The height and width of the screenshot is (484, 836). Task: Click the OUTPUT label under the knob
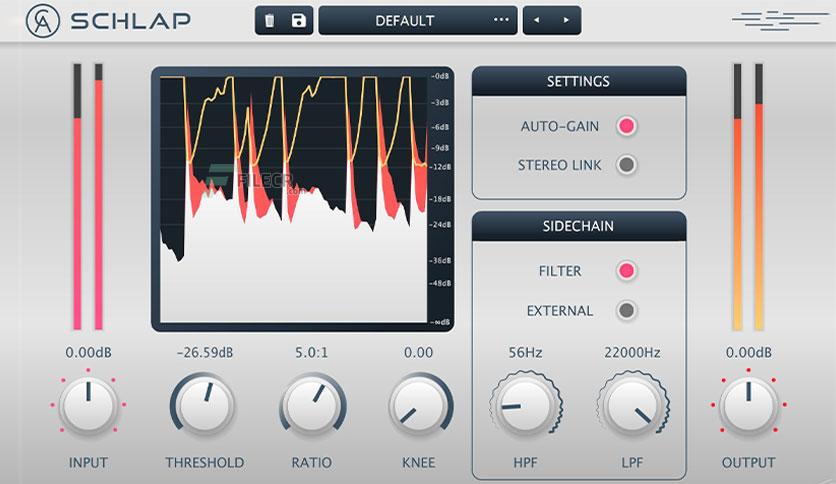[749, 462]
